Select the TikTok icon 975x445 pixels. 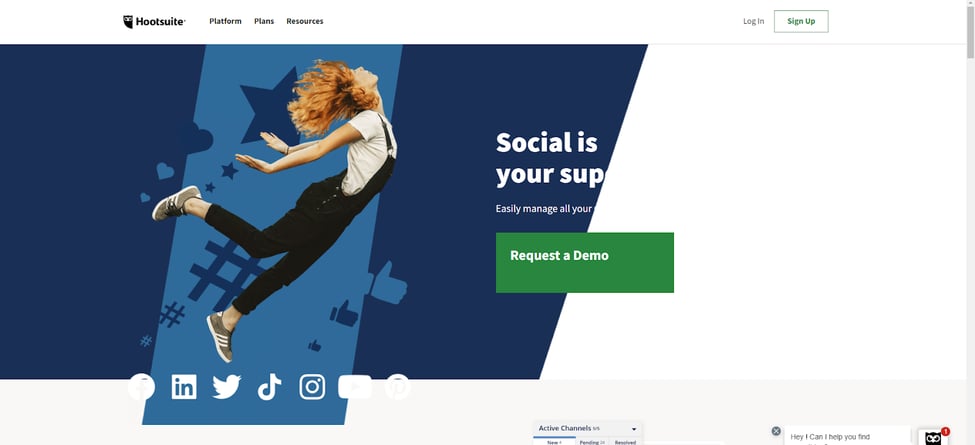click(x=269, y=387)
